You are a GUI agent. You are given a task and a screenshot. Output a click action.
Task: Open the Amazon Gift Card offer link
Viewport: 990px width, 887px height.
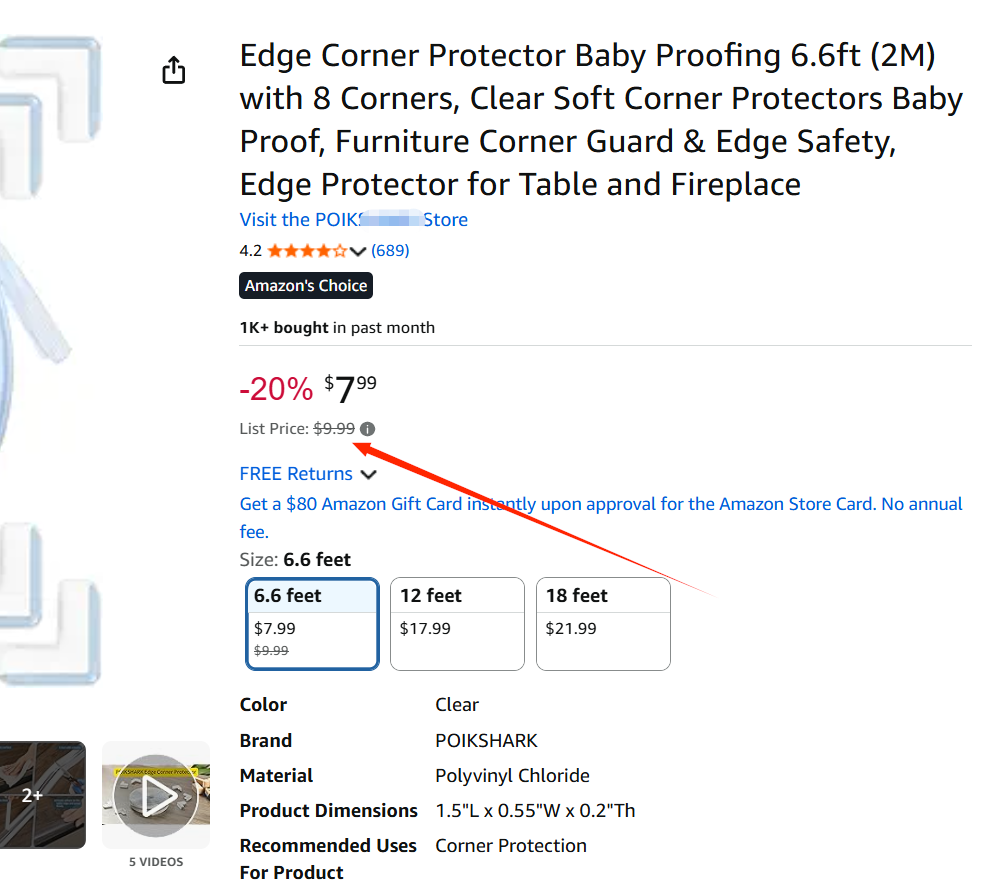pyautogui.click(x=600, y=505)
